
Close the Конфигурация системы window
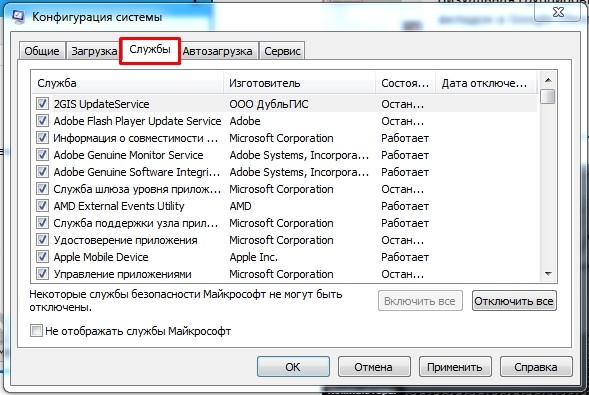click(558, 12)
